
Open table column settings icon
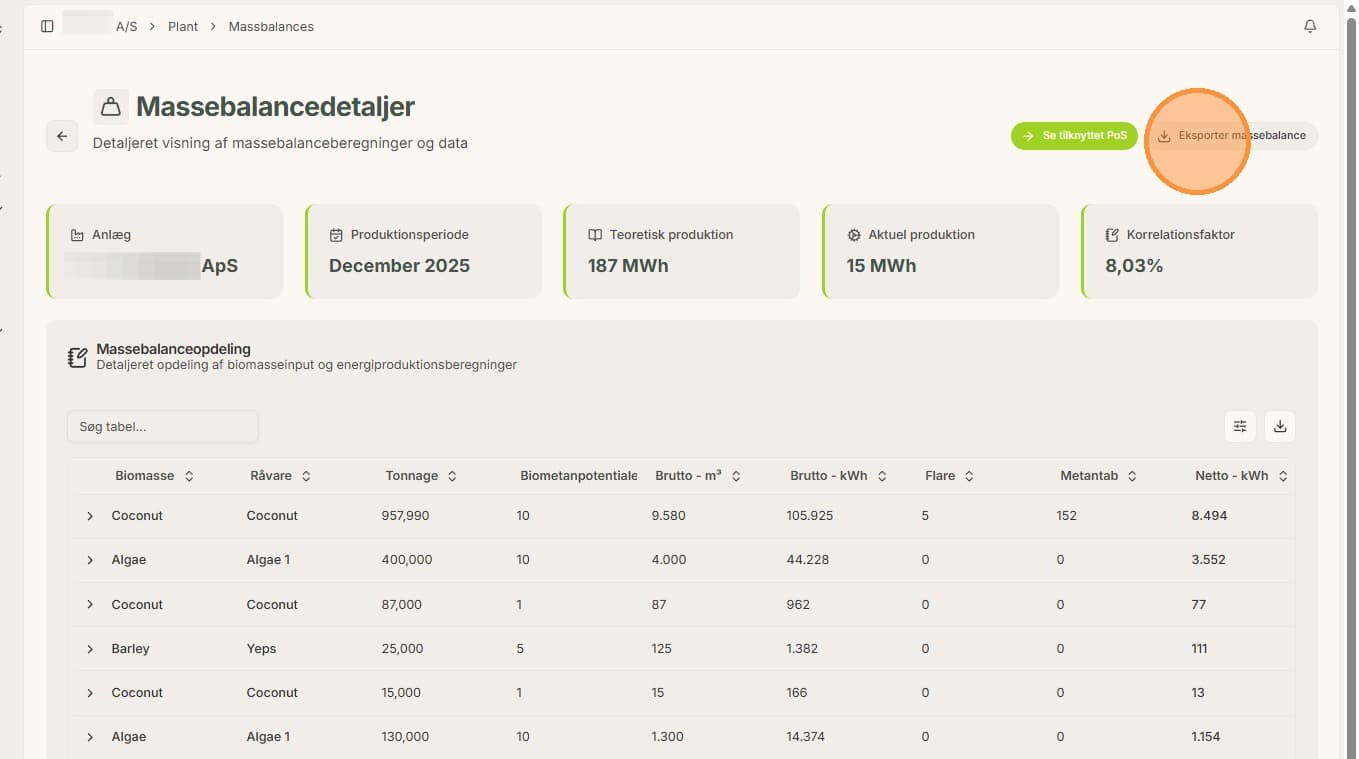coord(1240,426)
